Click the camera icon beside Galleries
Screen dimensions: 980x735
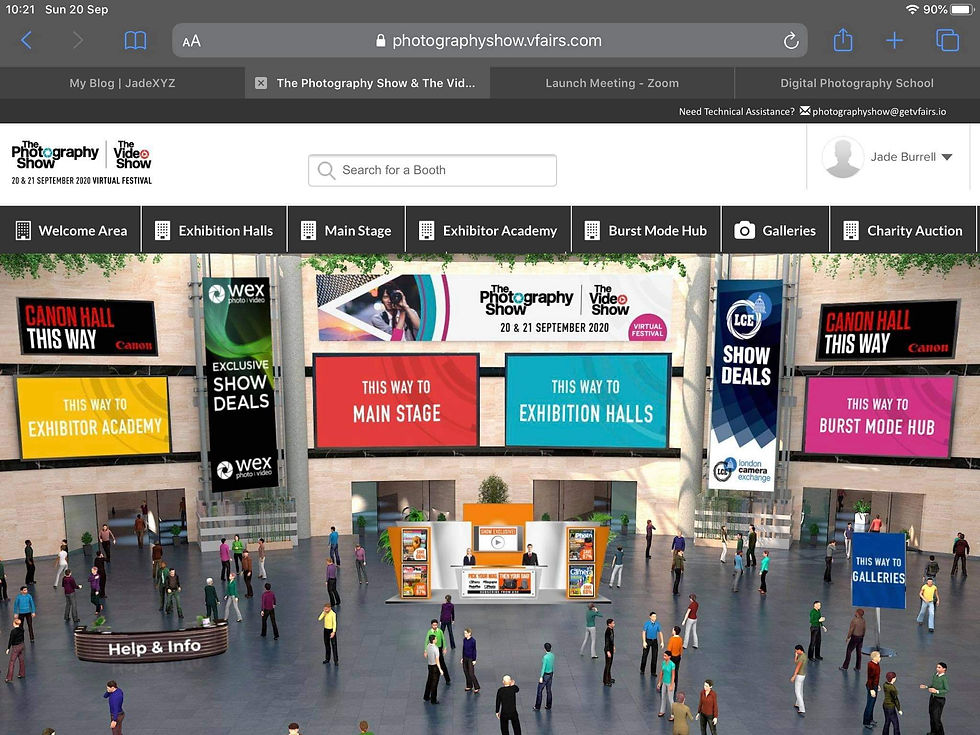click(x=744, y=231)
